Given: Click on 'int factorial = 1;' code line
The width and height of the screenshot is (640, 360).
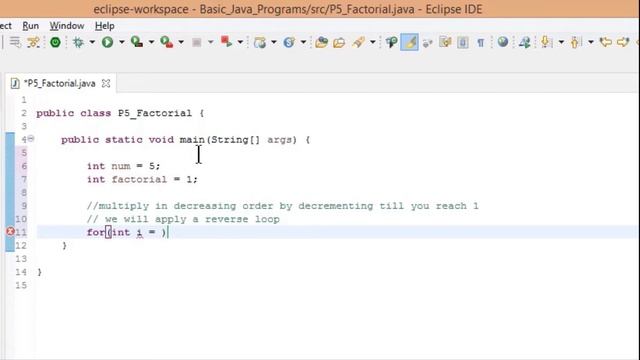Looking at the screenshot, I should coord(142,180).
